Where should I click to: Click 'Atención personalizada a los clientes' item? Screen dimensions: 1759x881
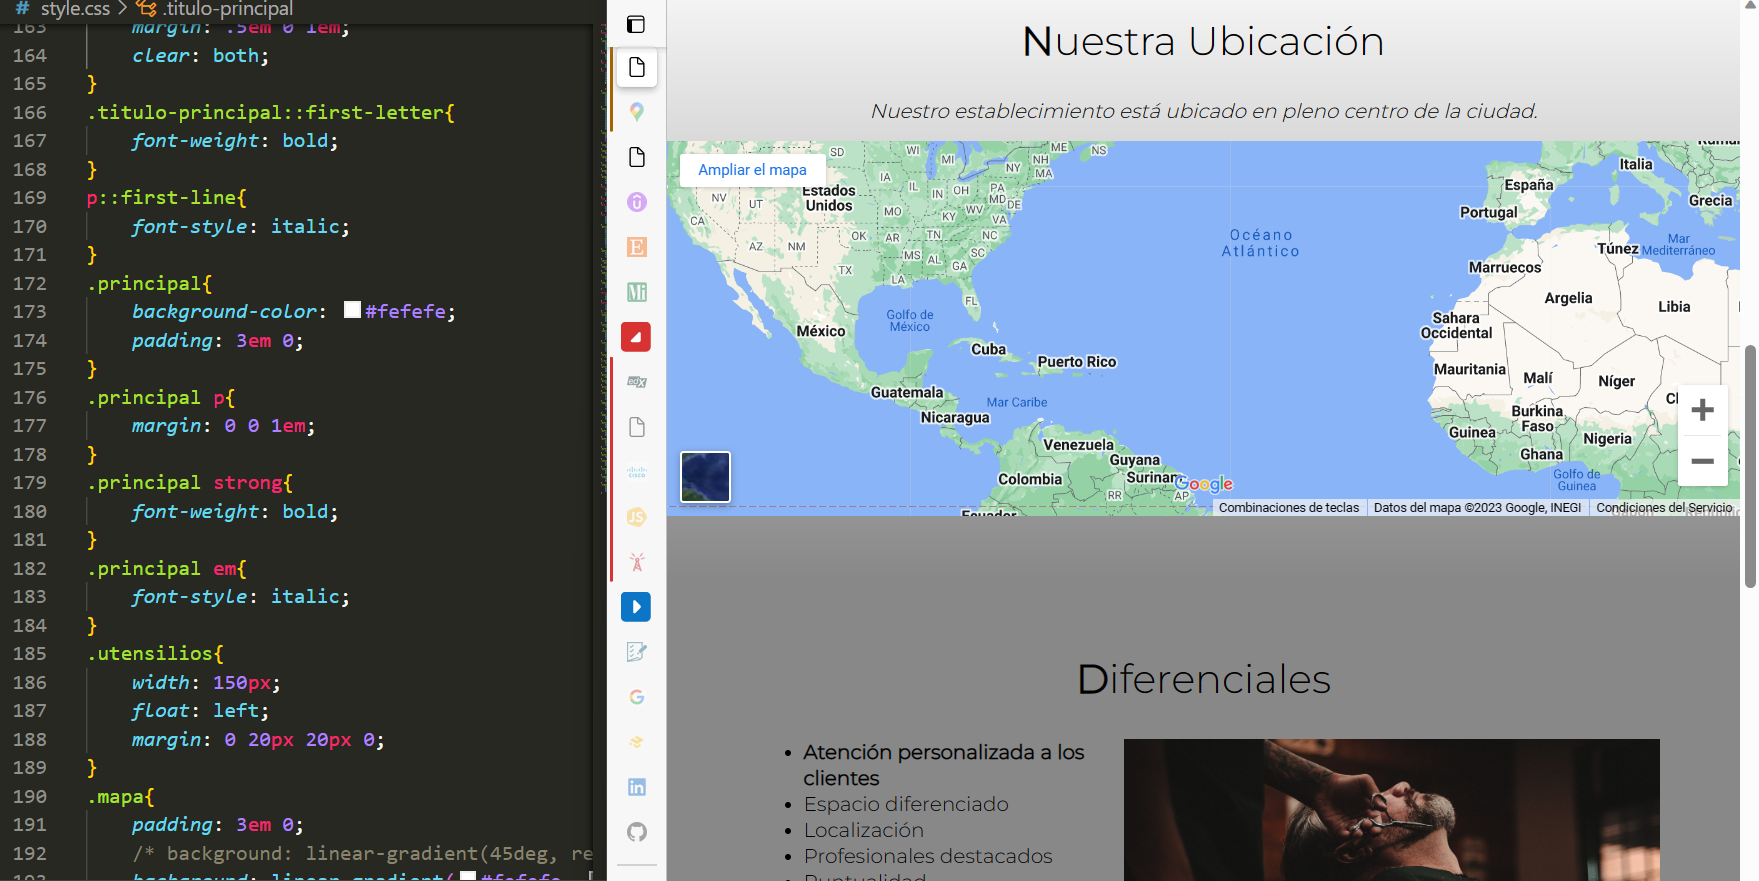[944, 765]
